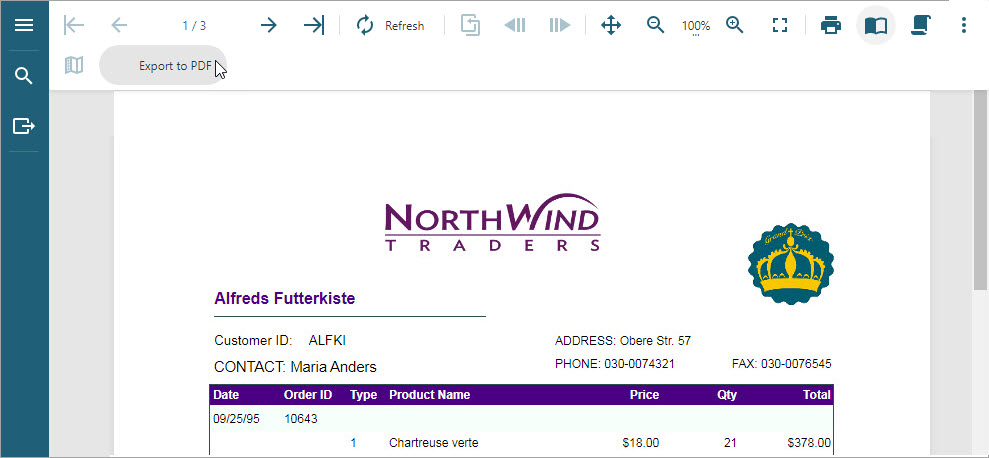Go to the first page
The image size is (989, 458).
(x=74, y=25)
